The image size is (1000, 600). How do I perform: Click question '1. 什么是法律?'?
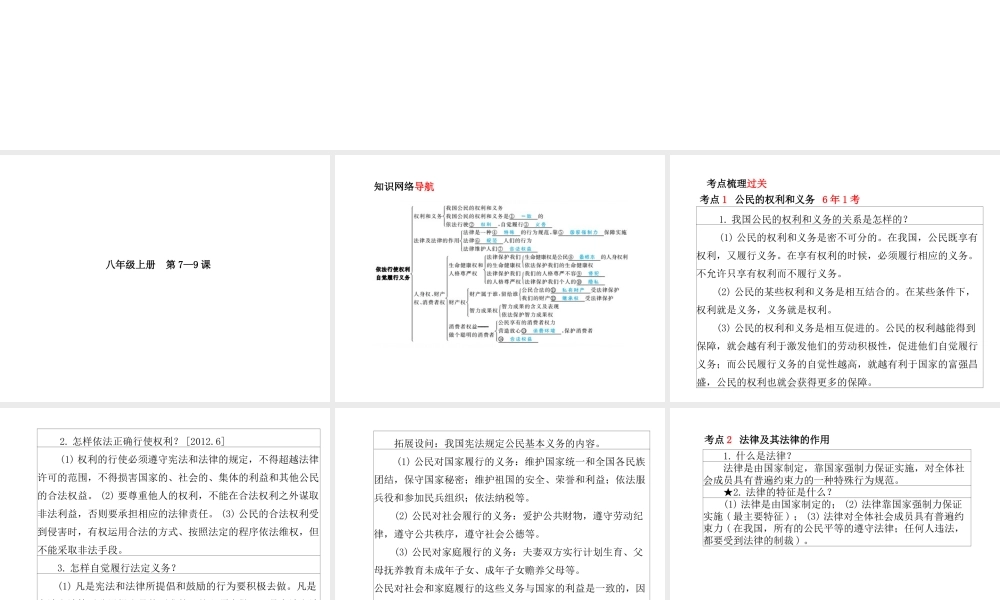click(x=757, y=455)
